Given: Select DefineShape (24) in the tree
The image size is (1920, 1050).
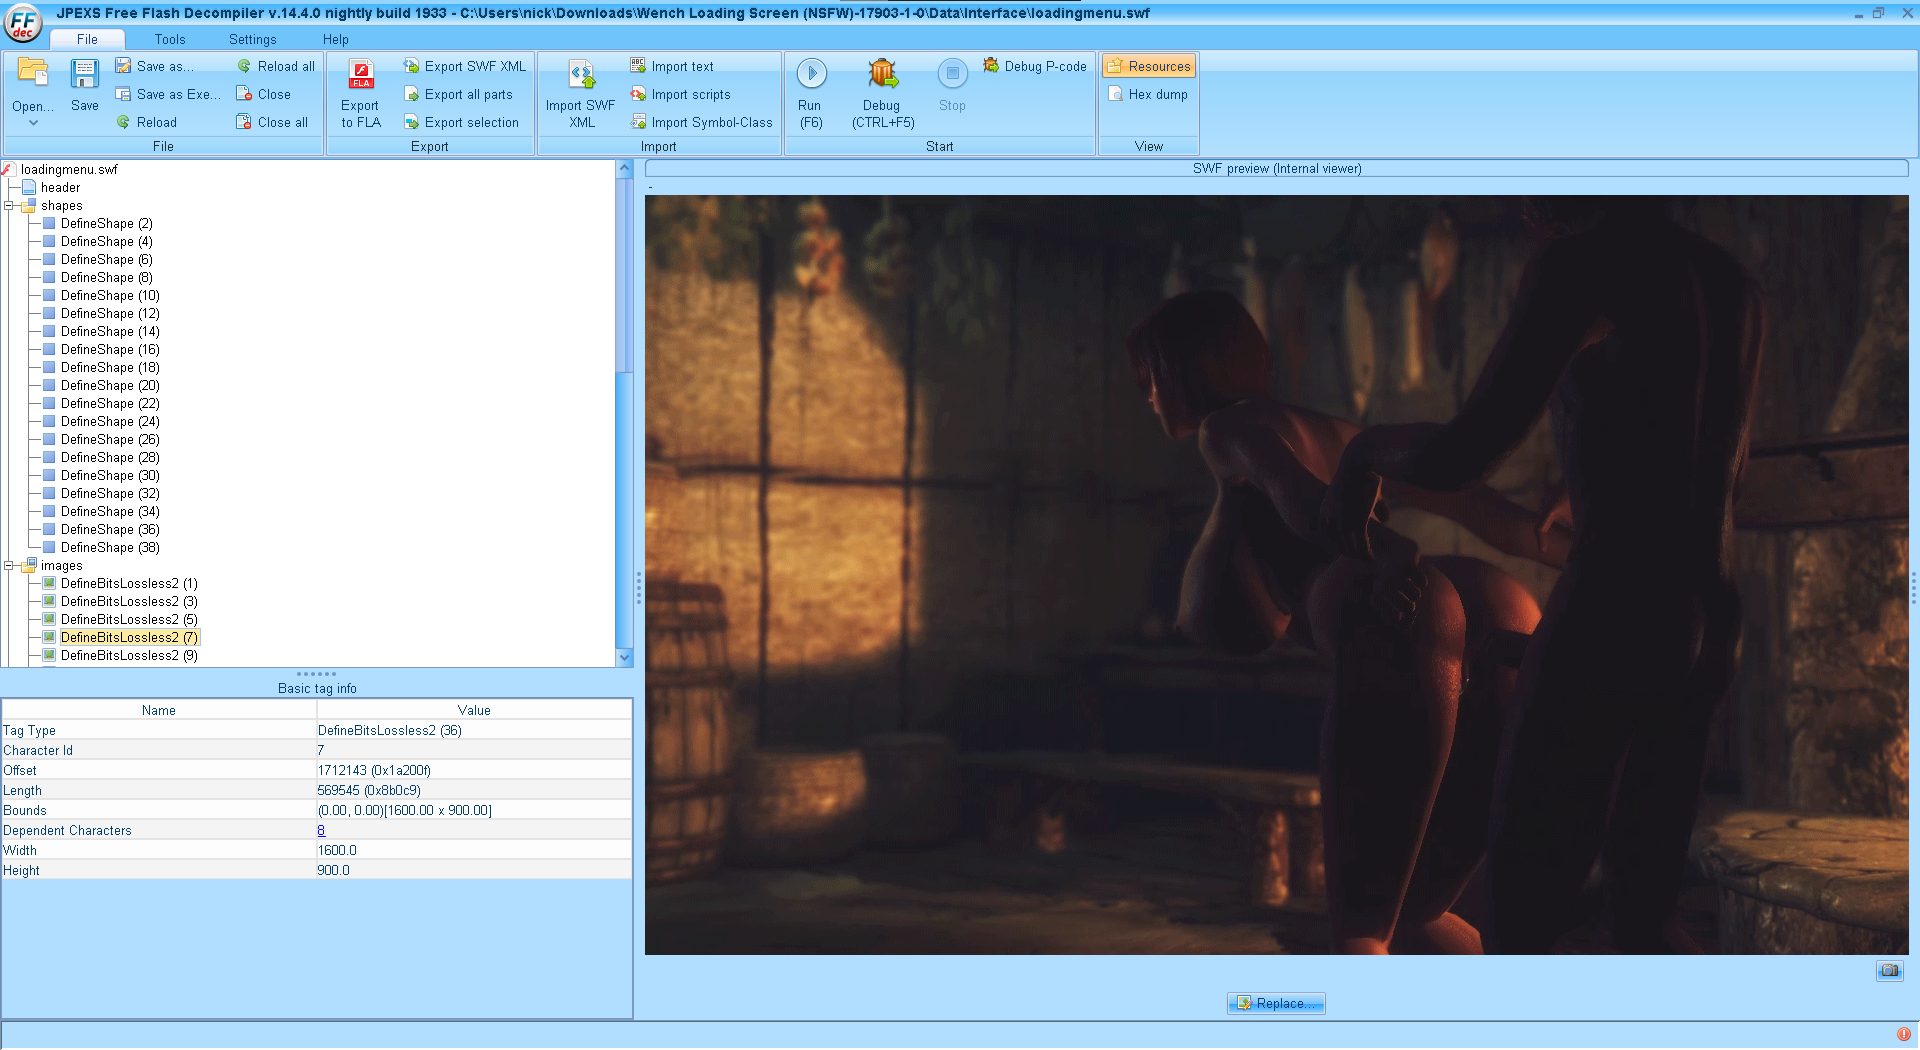Looking at the screenshot, I should (x=110, y=422).
